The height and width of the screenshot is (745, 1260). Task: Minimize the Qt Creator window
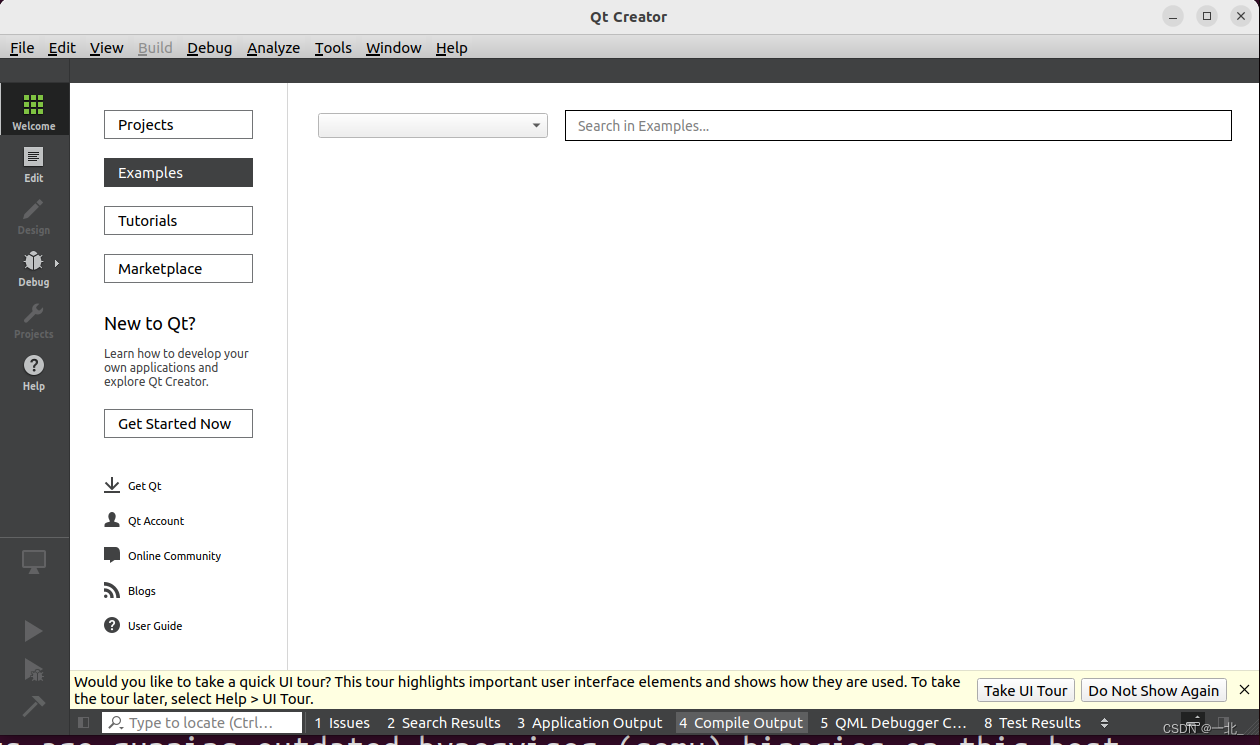tap(1173, 16)
